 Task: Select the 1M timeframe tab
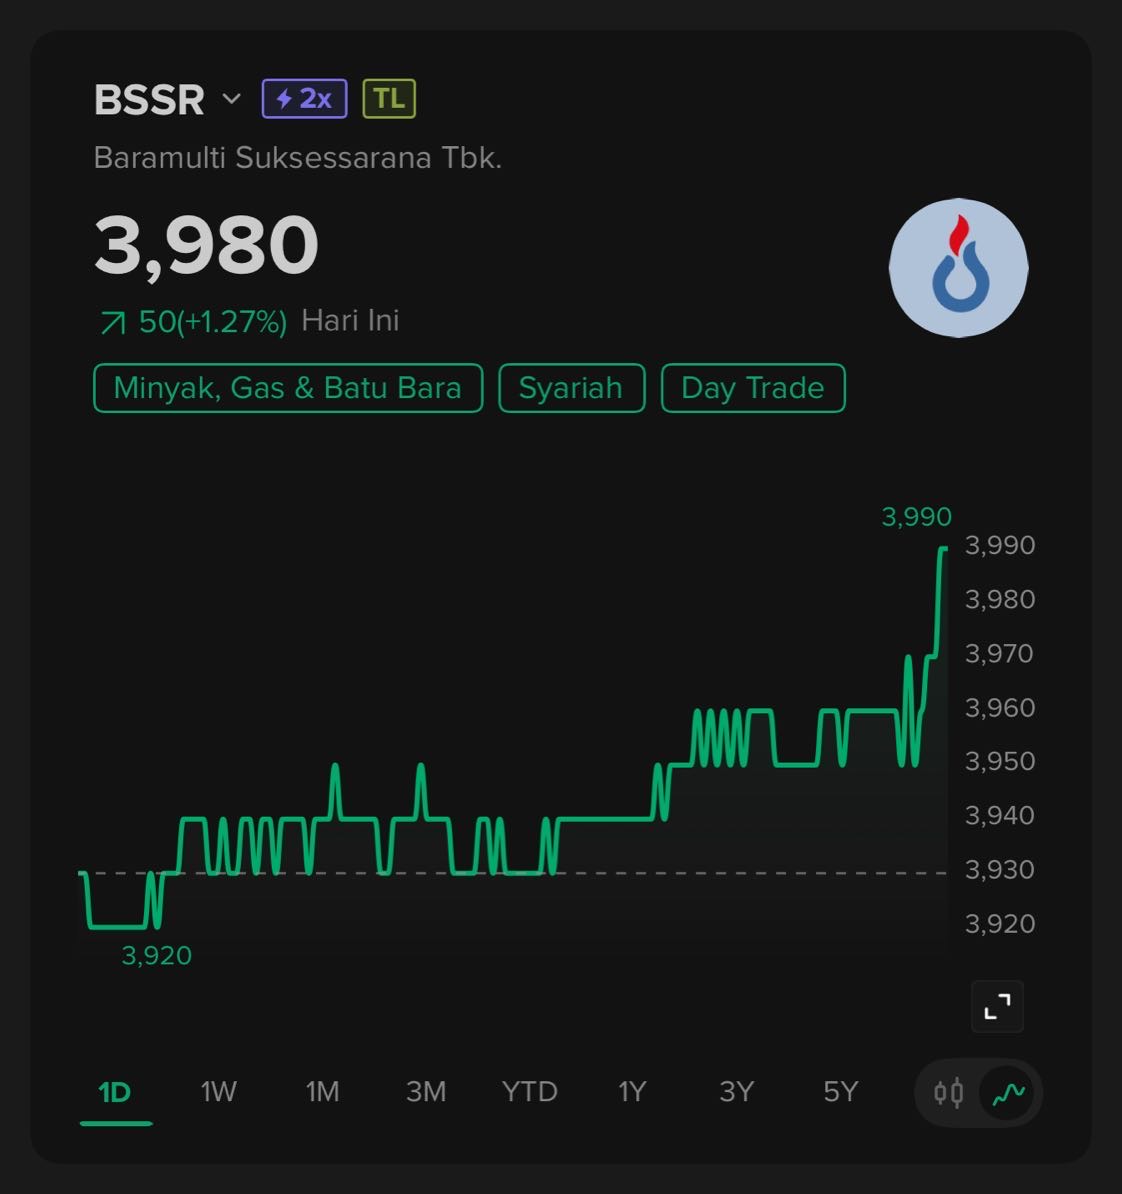point(322,1092)
